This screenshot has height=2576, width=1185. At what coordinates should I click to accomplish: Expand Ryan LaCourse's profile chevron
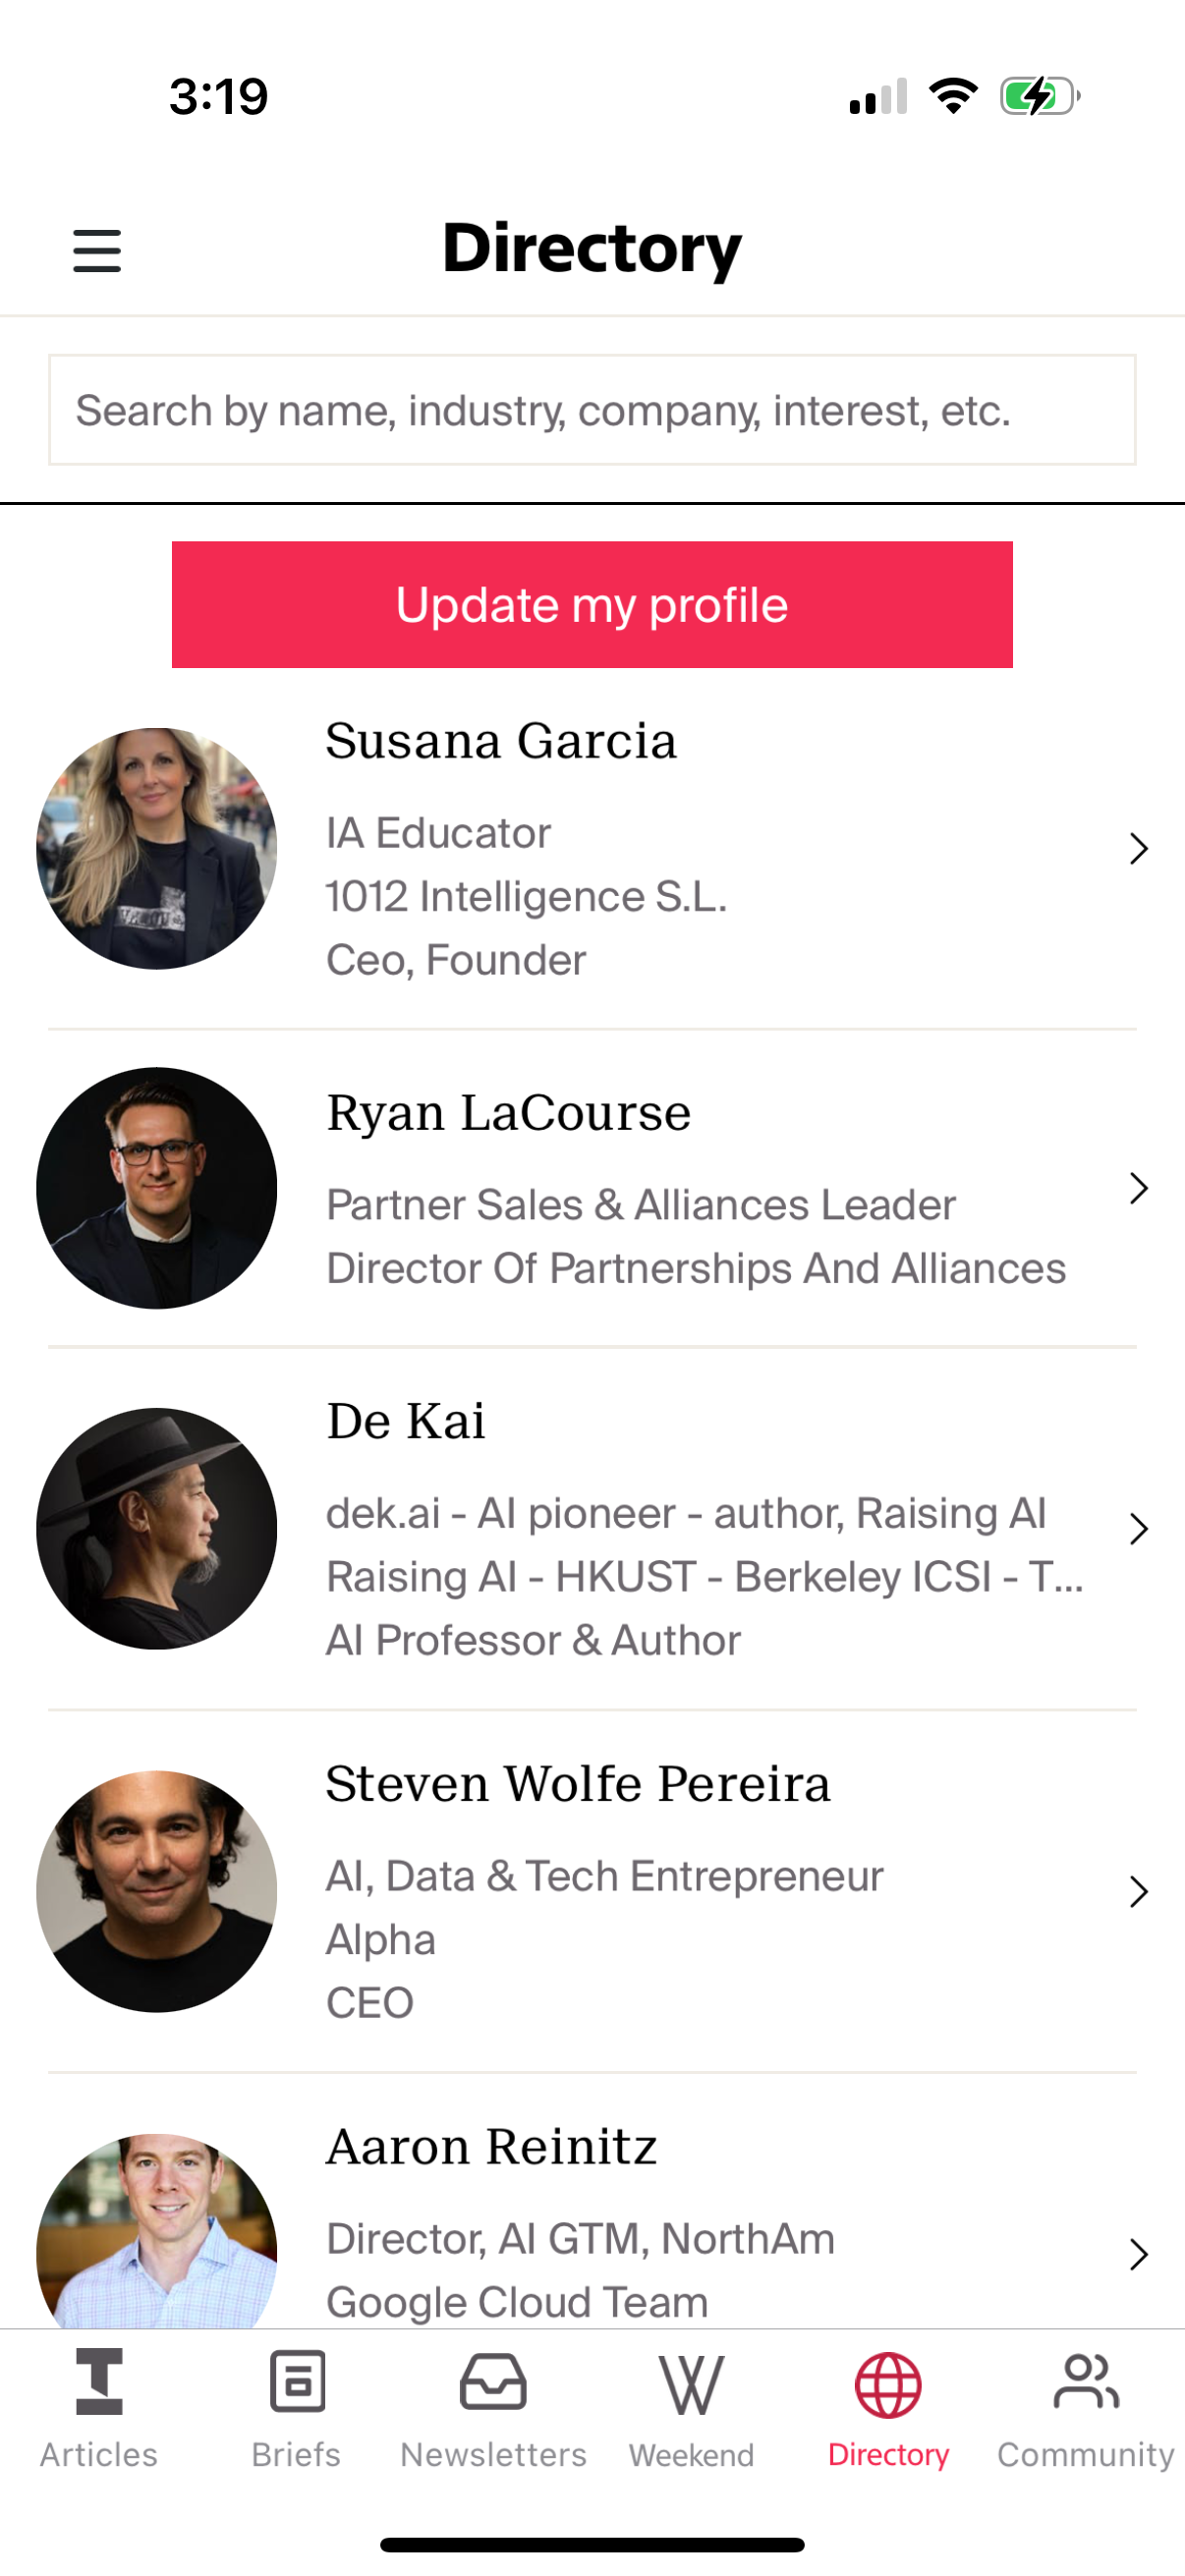(x=1138, y=1188)
